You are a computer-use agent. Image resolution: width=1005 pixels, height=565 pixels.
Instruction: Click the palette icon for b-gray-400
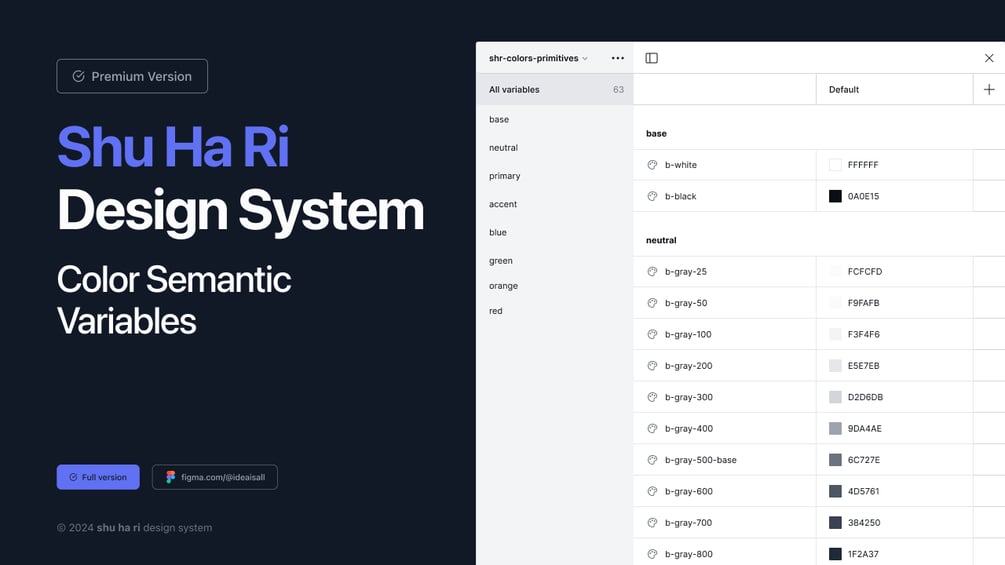tap(652, 429)
